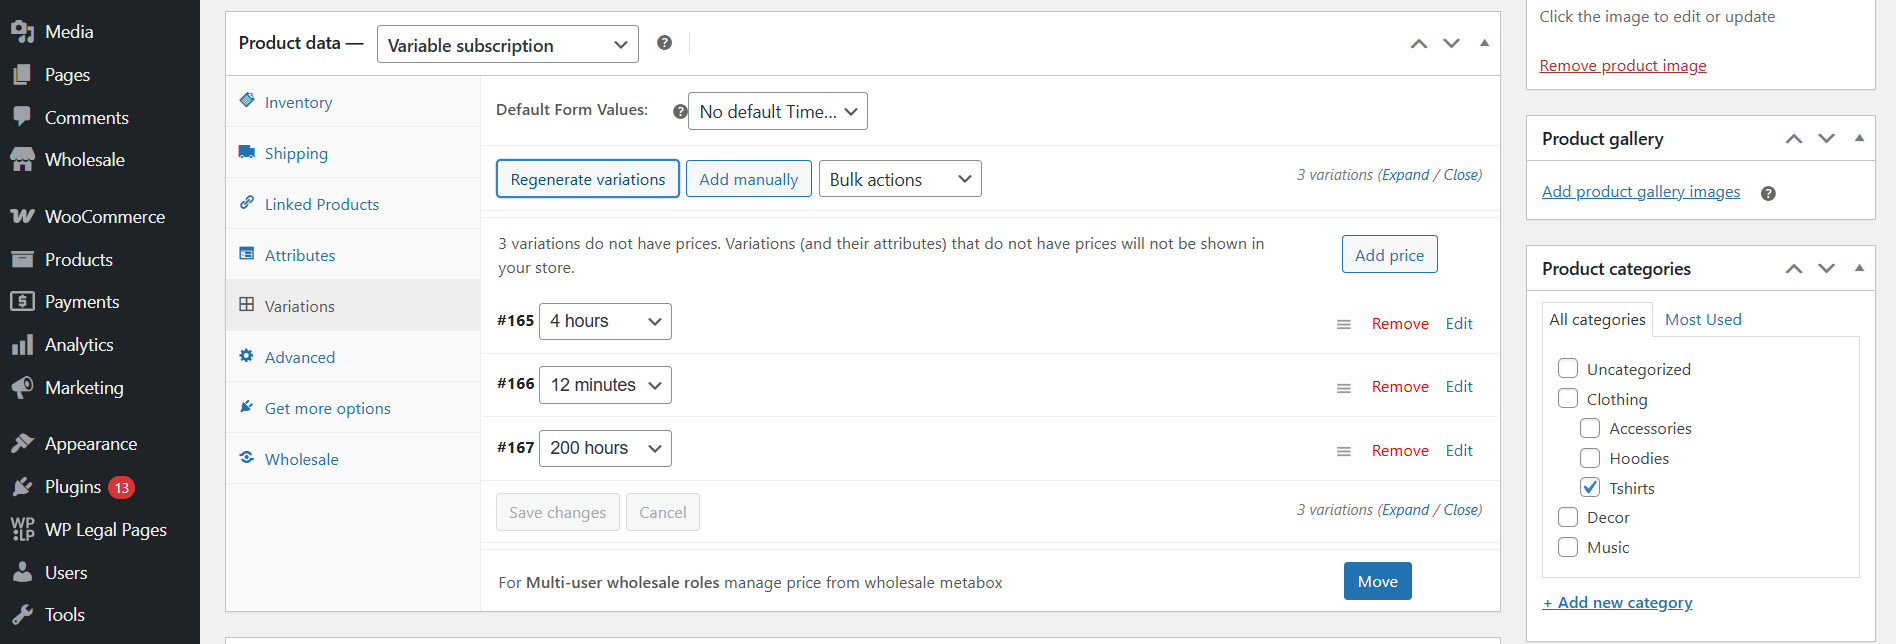Click the Payments dollar icon
The height and width of the screenshot is (644, 1896).
point(22,302)
